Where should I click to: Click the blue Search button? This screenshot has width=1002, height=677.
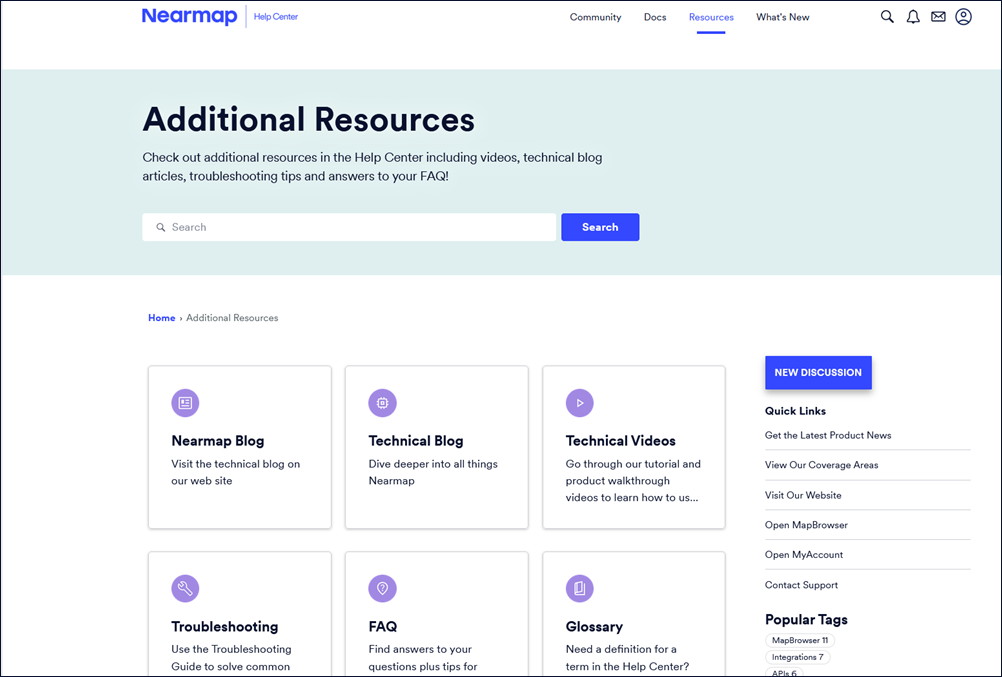(600, 227)
